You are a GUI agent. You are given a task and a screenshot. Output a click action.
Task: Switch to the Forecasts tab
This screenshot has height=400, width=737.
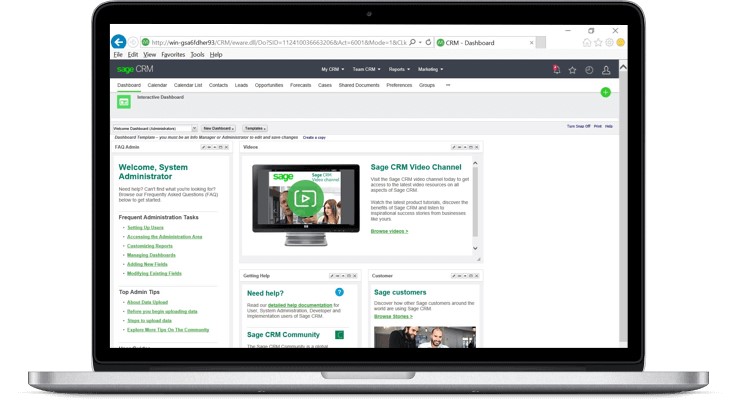pos(300,85)
